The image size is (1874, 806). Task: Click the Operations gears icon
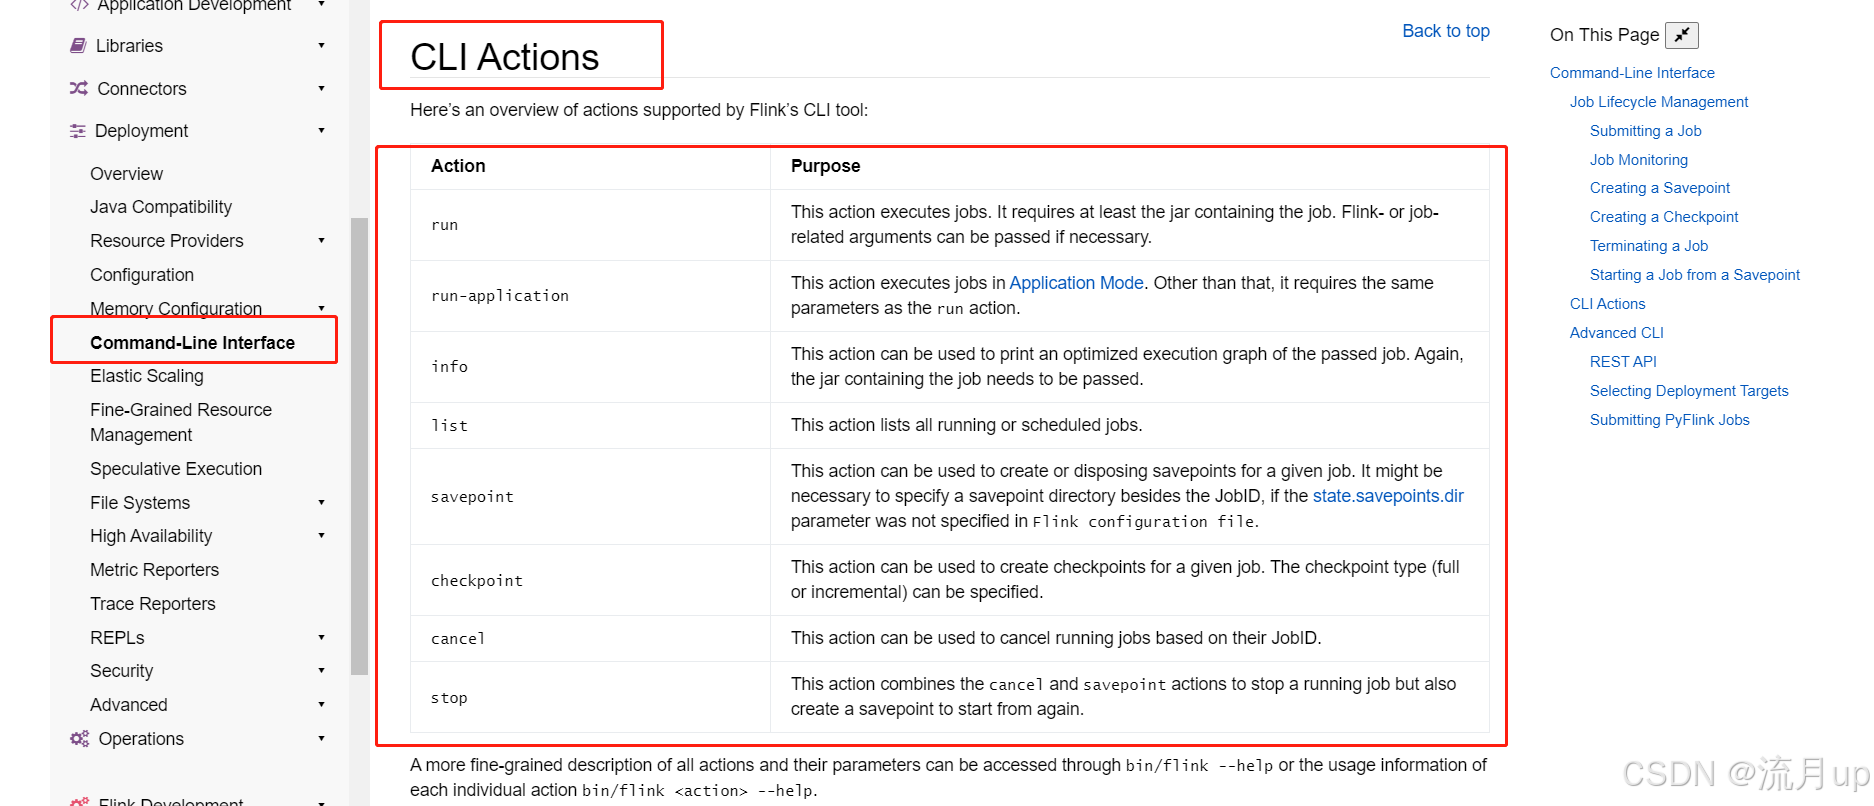[x=79, y=739]
